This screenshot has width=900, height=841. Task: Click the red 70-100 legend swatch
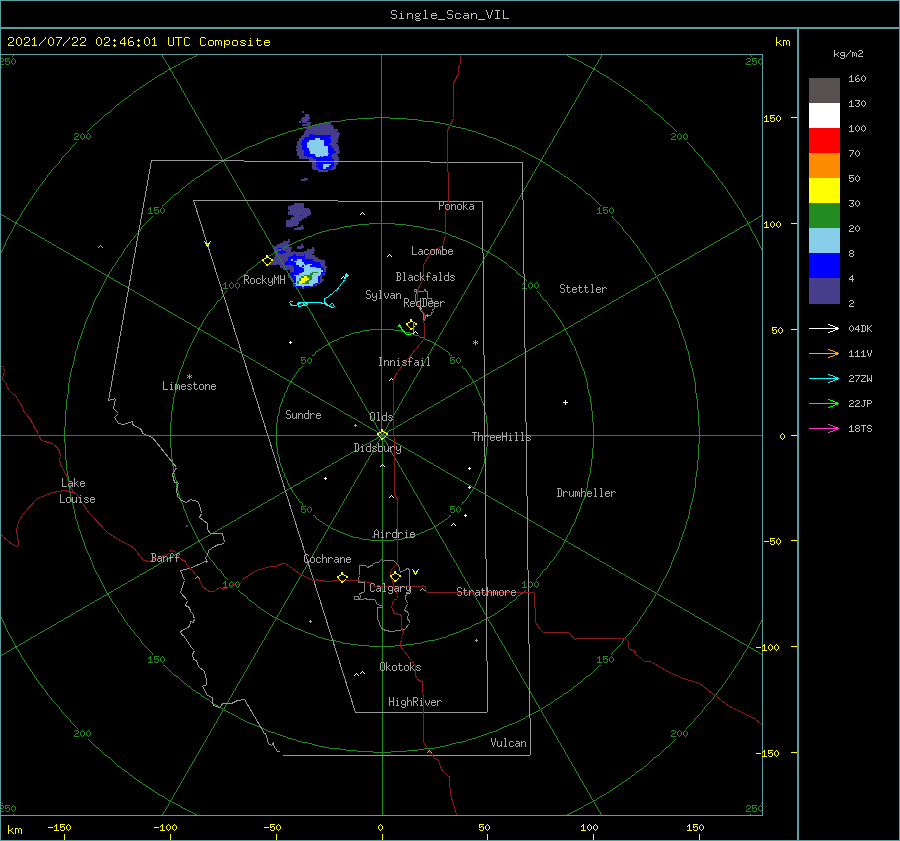click(824, 141)
